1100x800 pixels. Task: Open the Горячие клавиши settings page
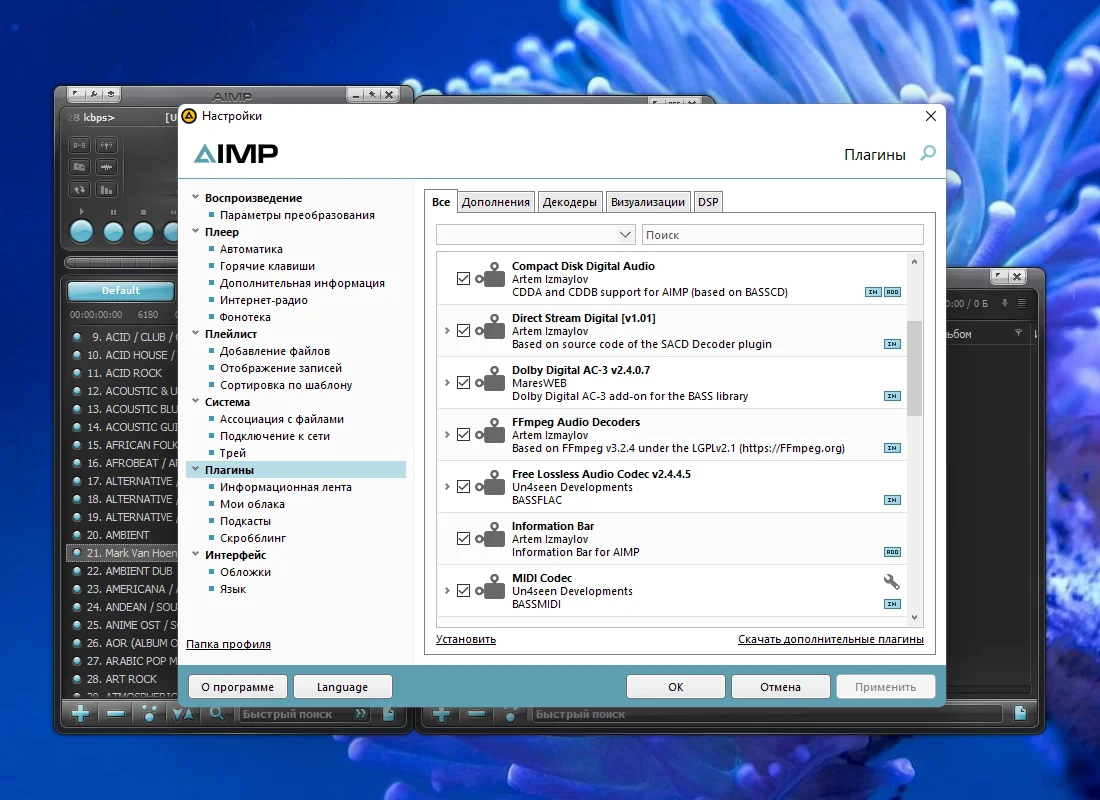pos(267,266)
